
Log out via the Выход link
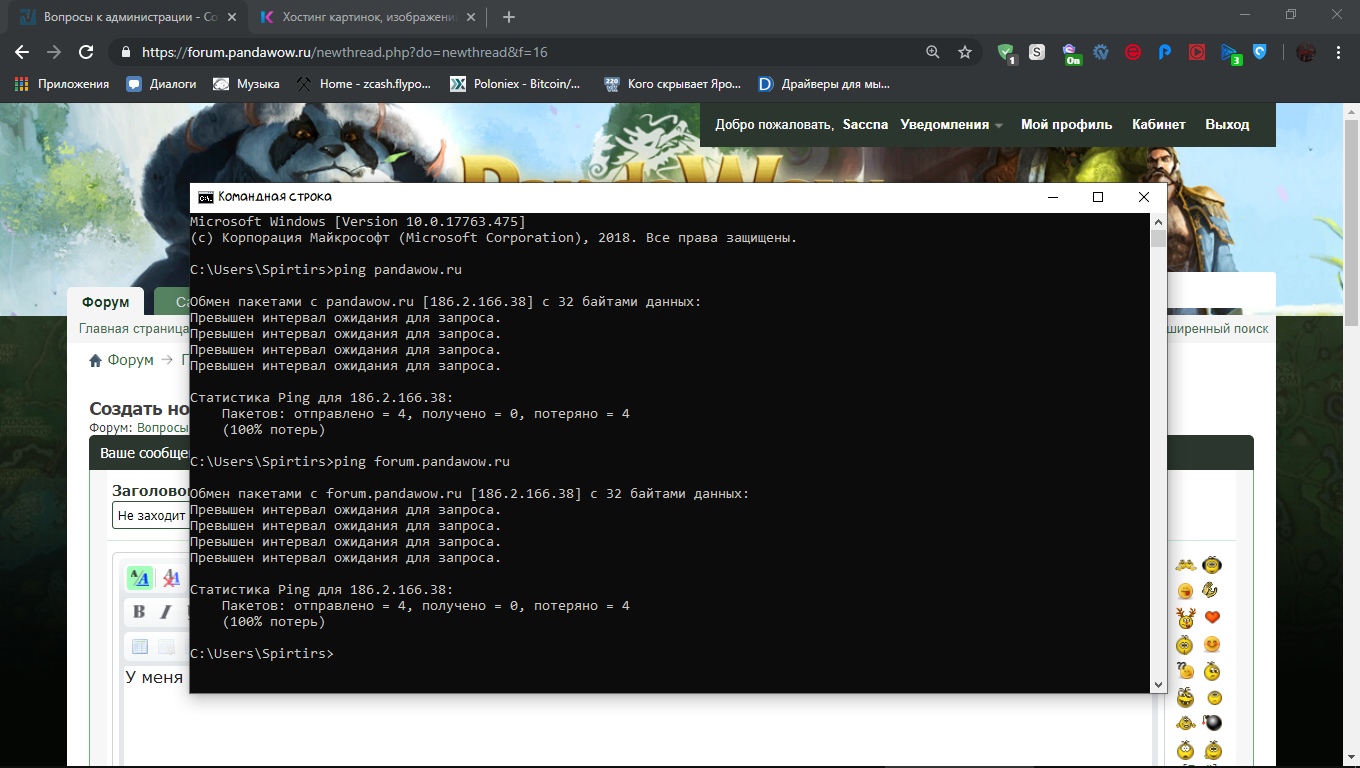click(1227, 125)
